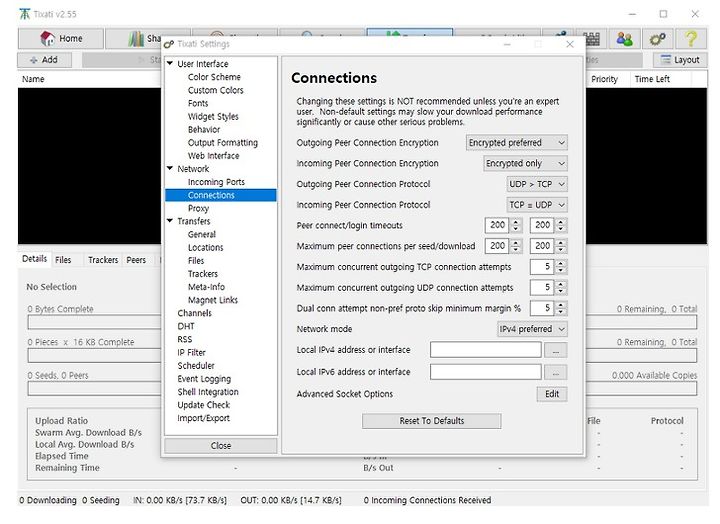
Task: Click second Maximum peer connections field
Action: click(542, 246)
